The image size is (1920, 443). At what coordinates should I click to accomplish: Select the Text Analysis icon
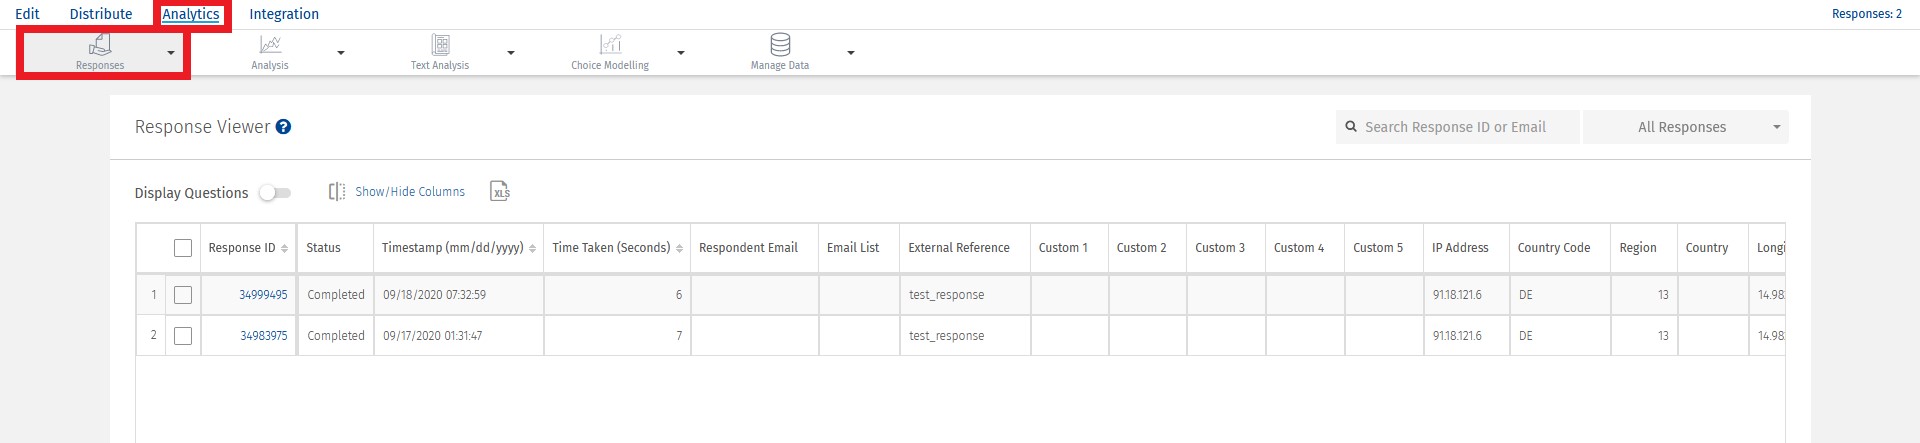(440, 45)
